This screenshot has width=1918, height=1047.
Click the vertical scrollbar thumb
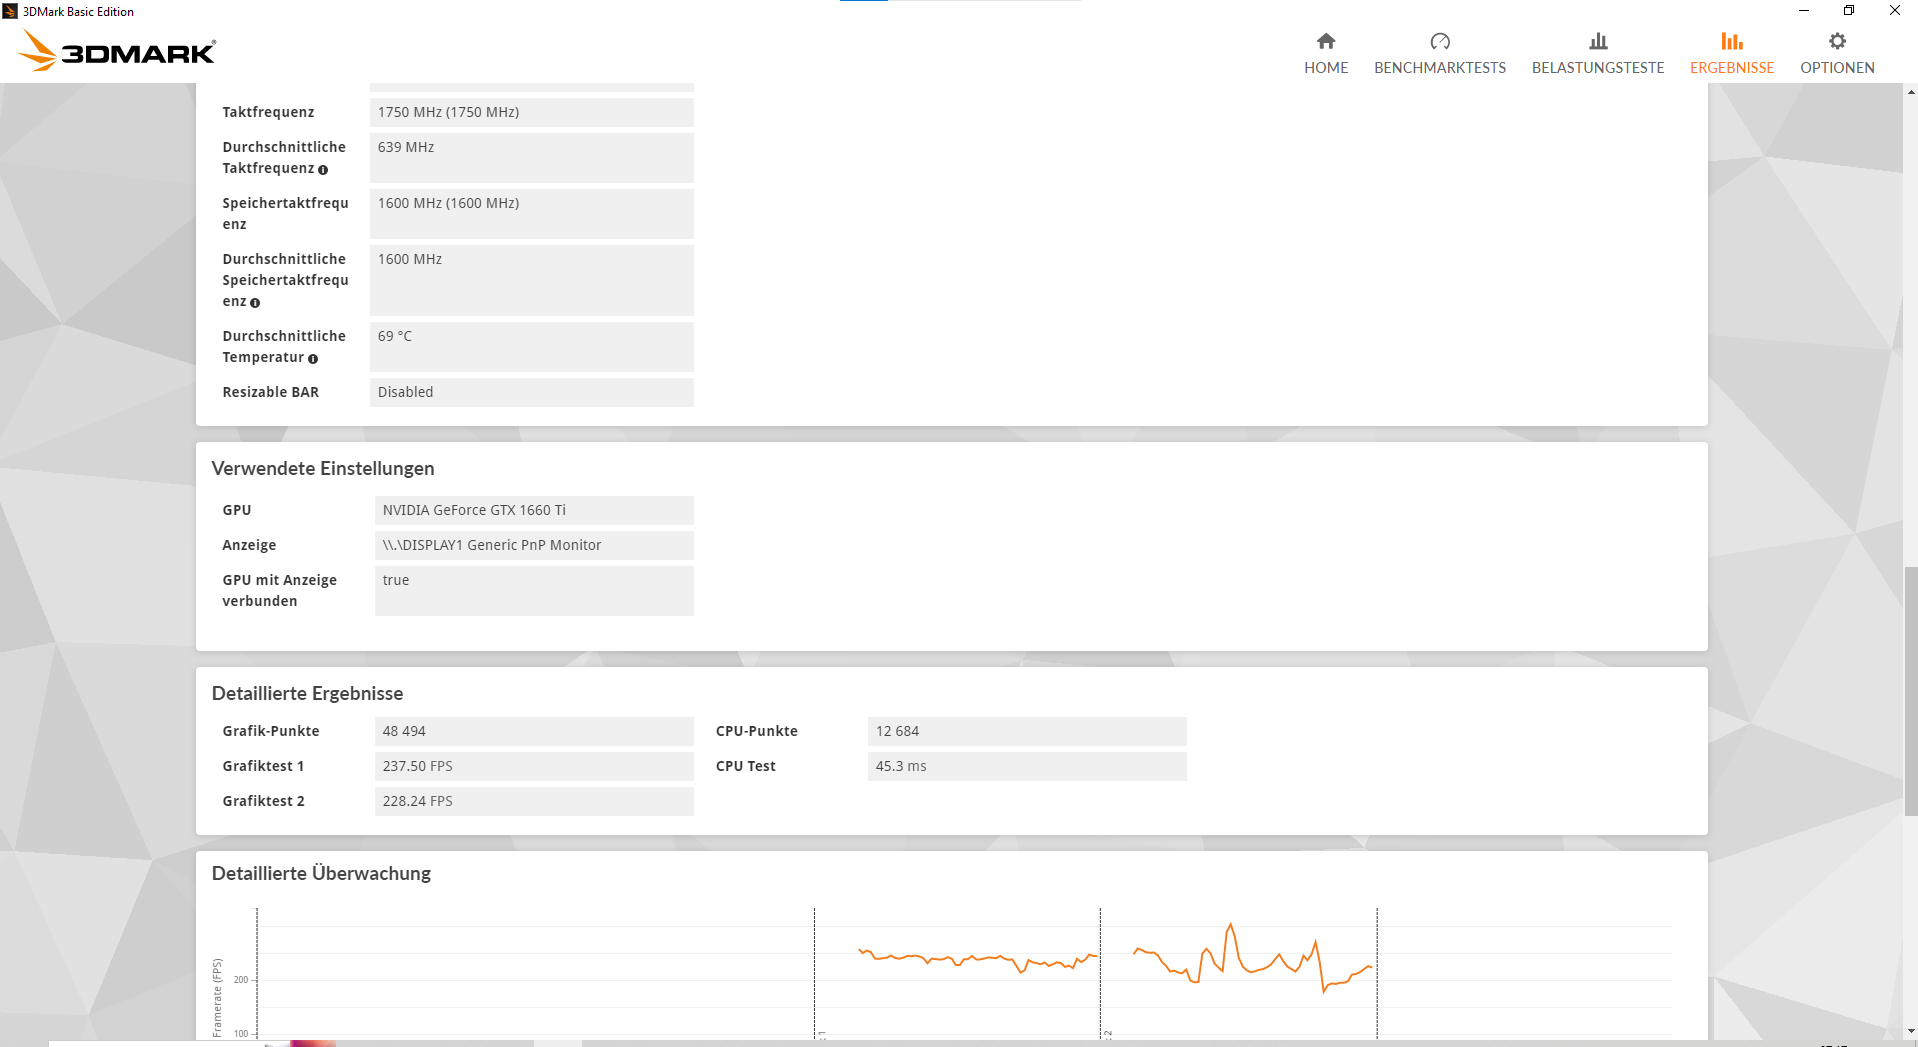1911,692
